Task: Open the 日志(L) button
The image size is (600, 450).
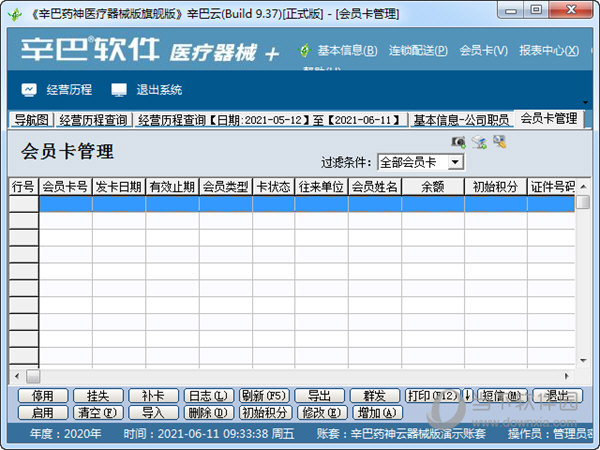Action: [x=209, y=395]
